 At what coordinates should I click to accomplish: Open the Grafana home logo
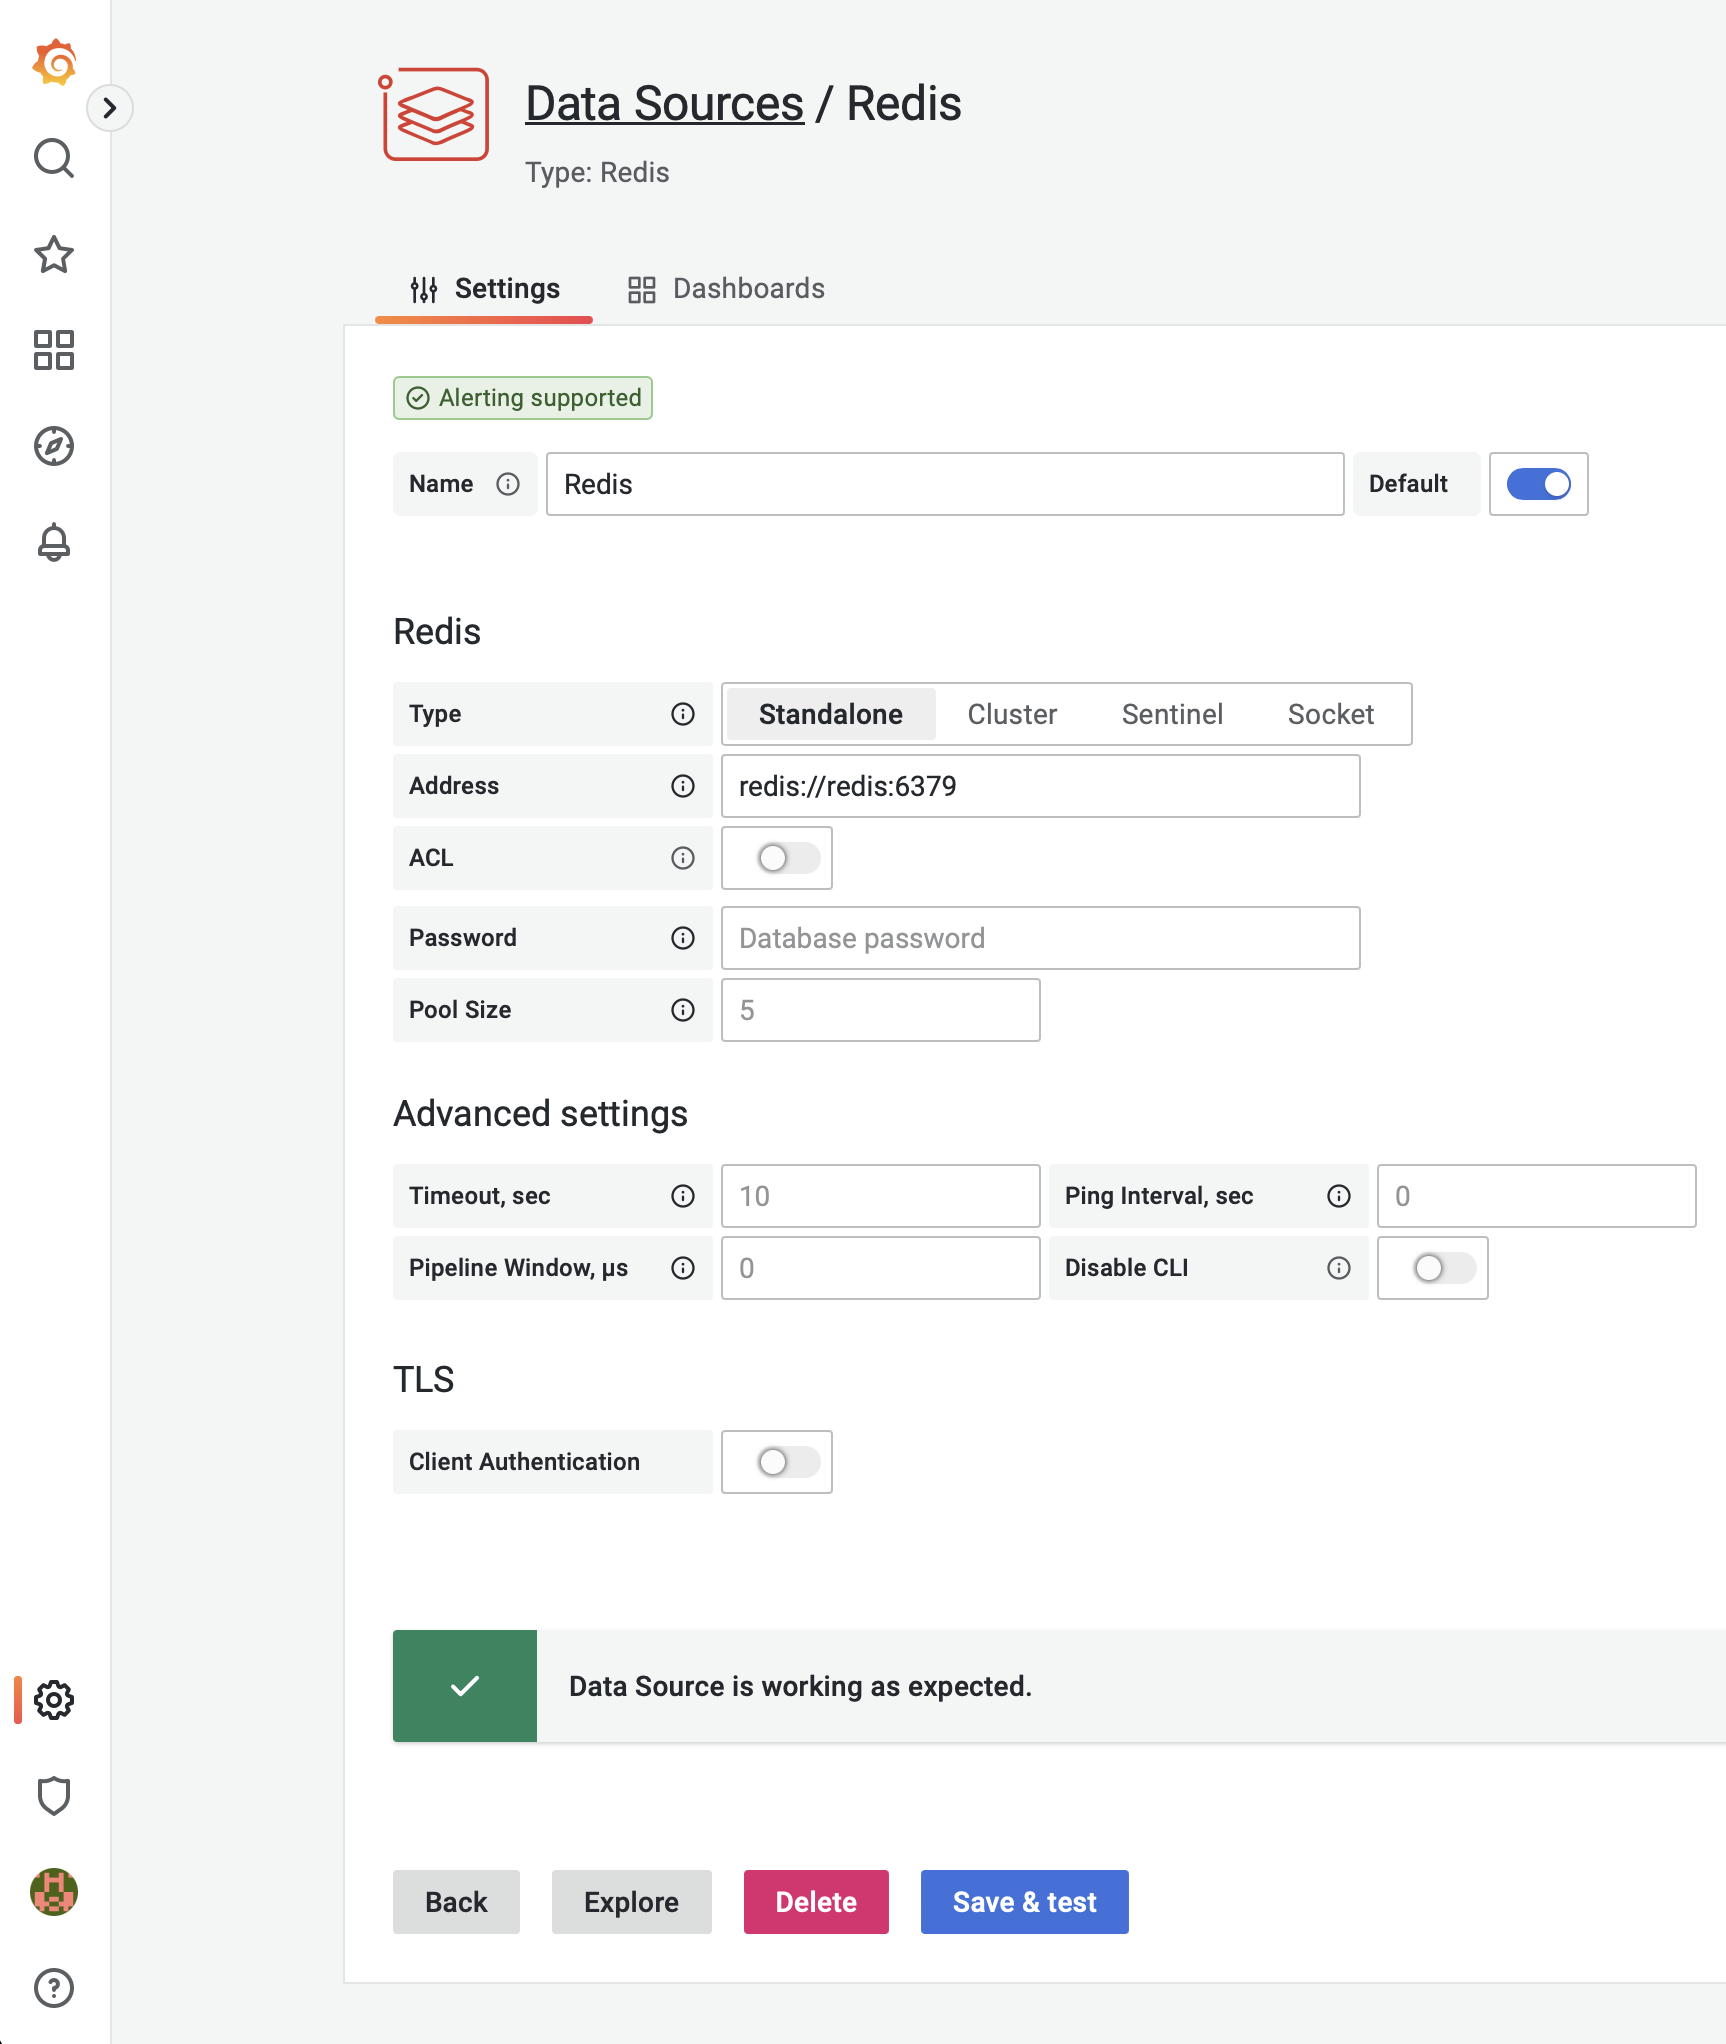(x=55, y=62)
